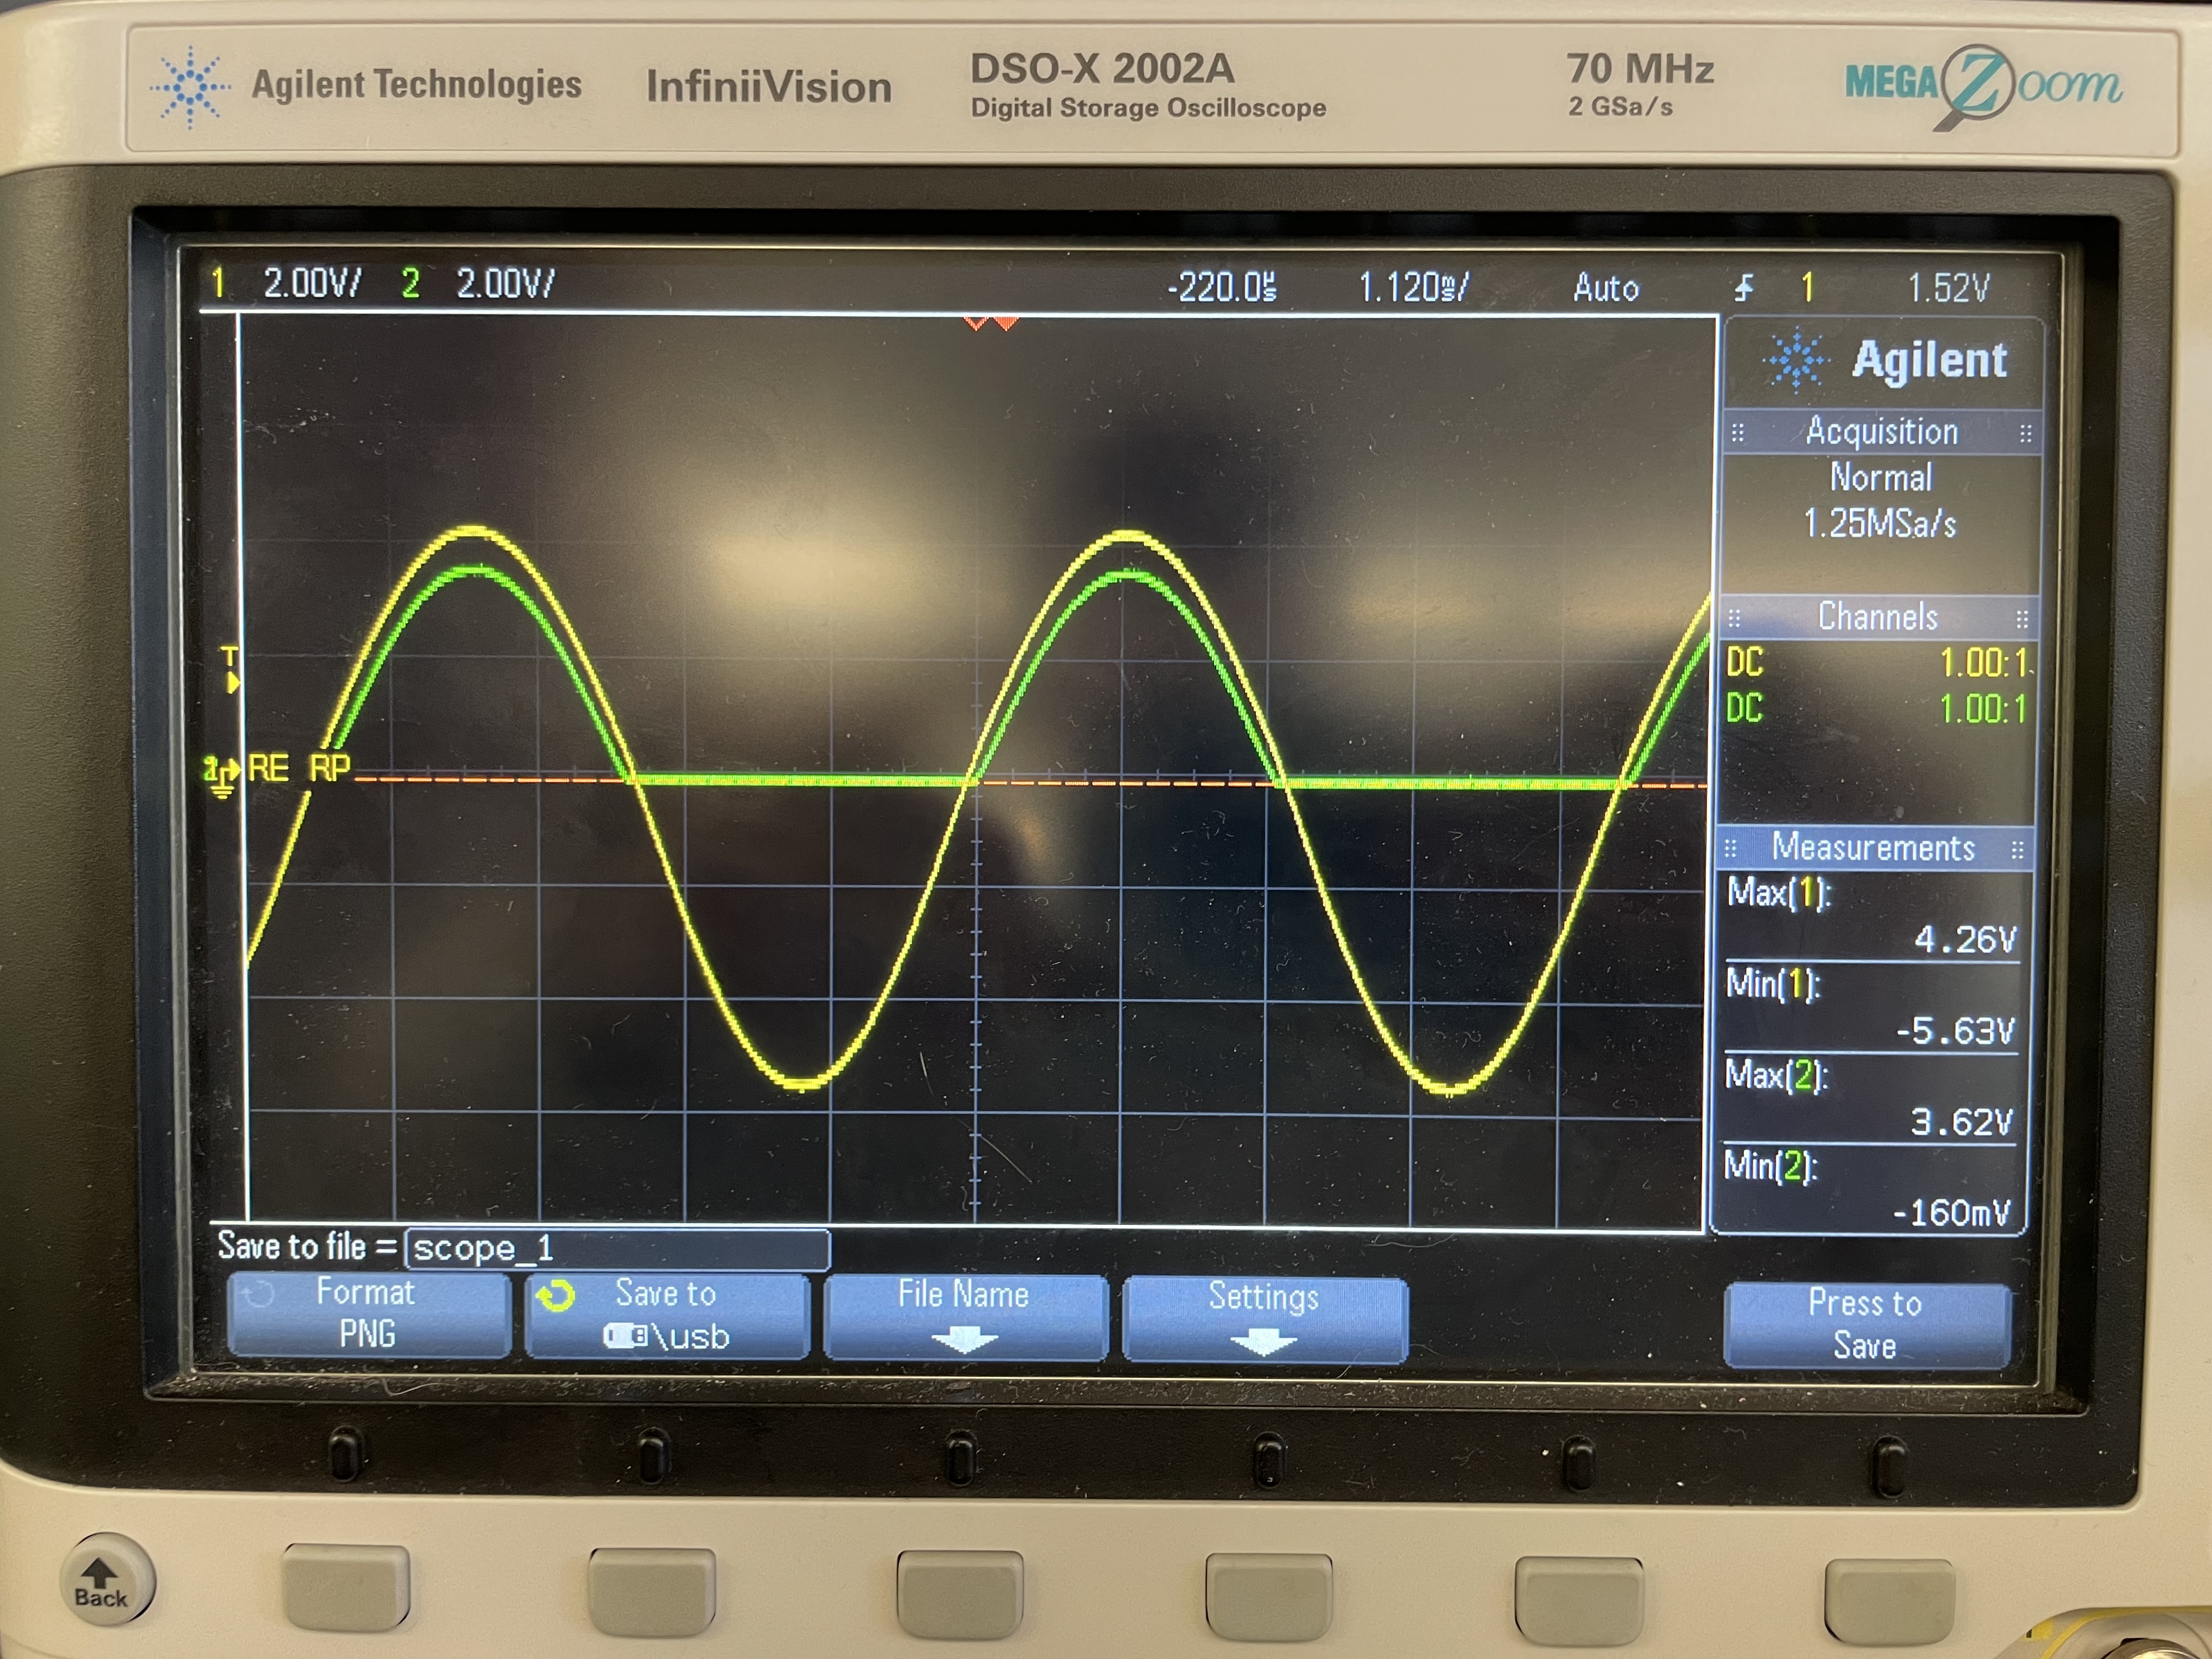The height and width of the screenshot is (1659, 2212).
Task: Click the -220.0 time delay readout
Action: [x=1222, y=288]
